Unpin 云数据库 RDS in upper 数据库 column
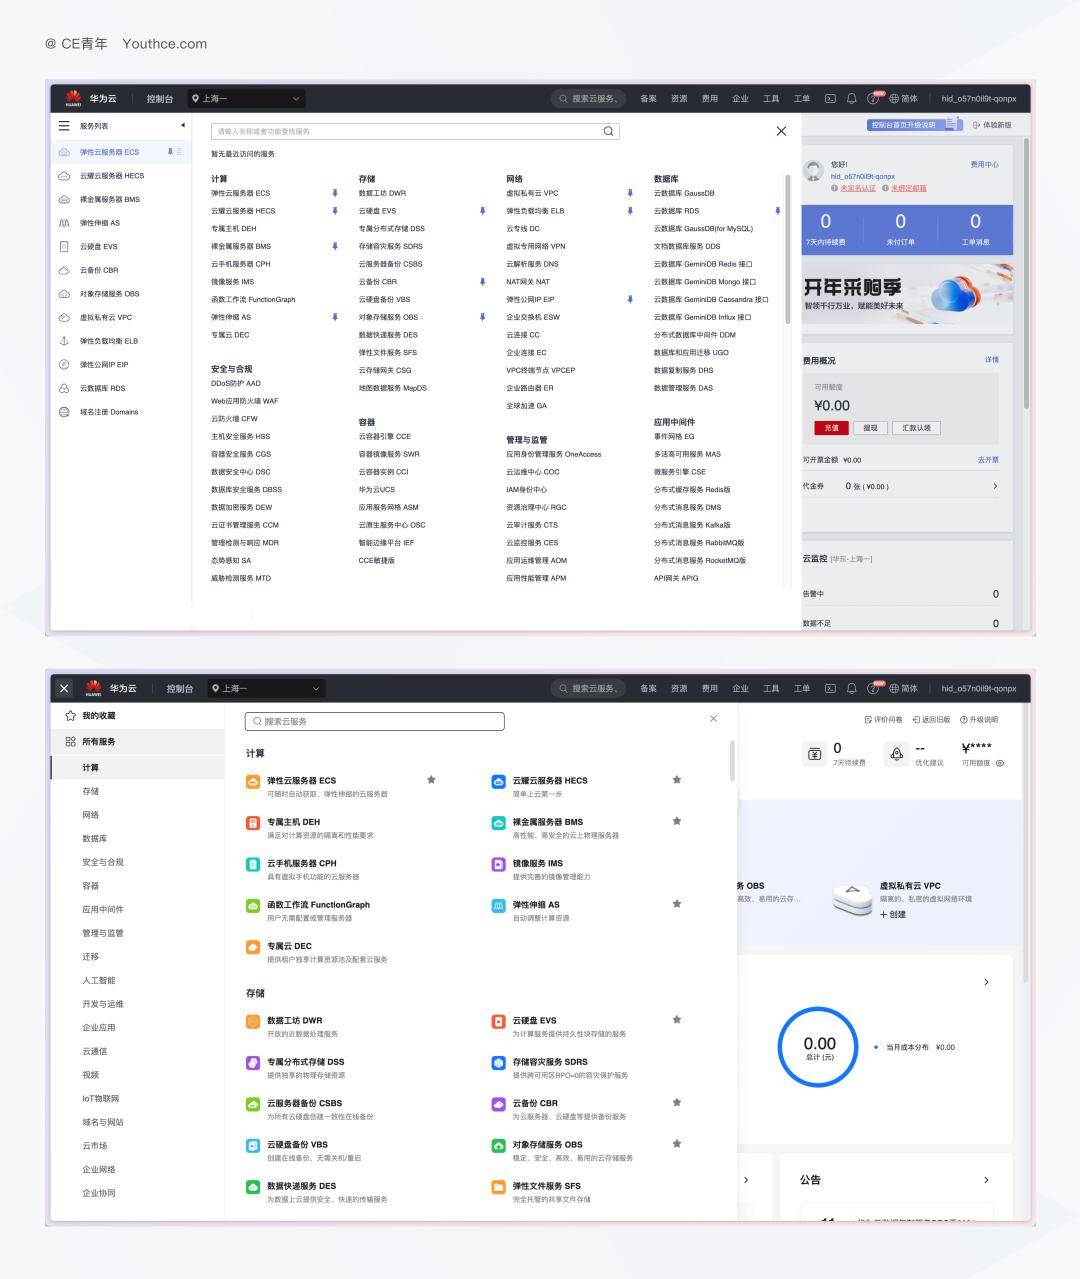Image resolution: width=1080 pixels, height=1279 pixels. (777, 211)
